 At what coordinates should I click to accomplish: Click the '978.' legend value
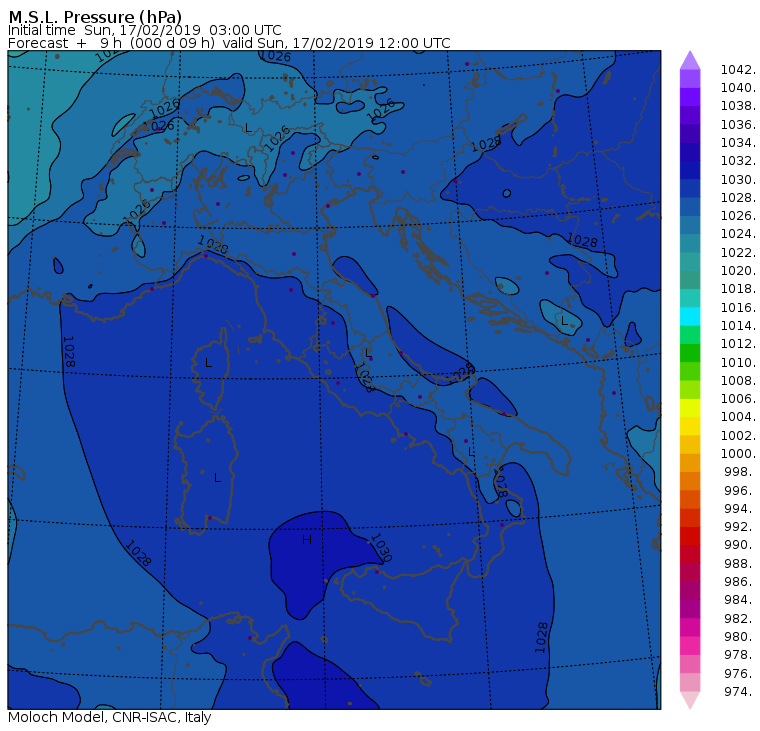point(740,655)
